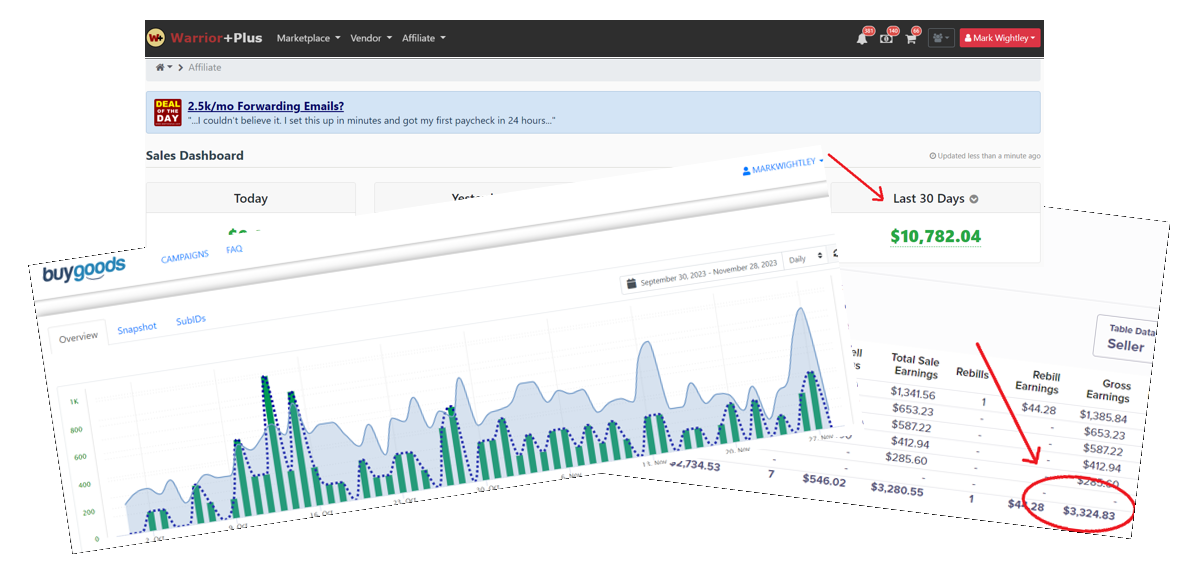The width and height of the screenshot is (1183, 562).
Task: Click the Total Sale Earnings column header
Action: pos(914,365)
